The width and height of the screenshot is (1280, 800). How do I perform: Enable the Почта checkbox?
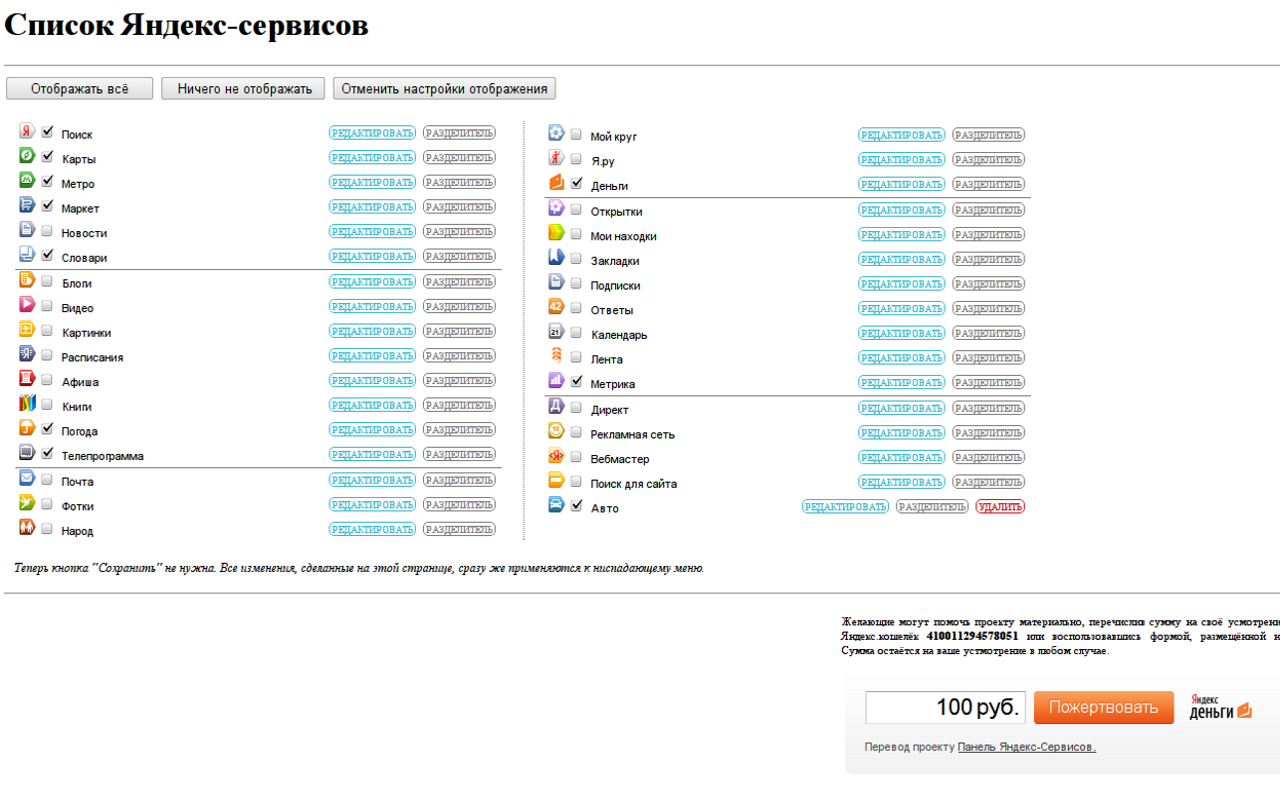point(47,479)
